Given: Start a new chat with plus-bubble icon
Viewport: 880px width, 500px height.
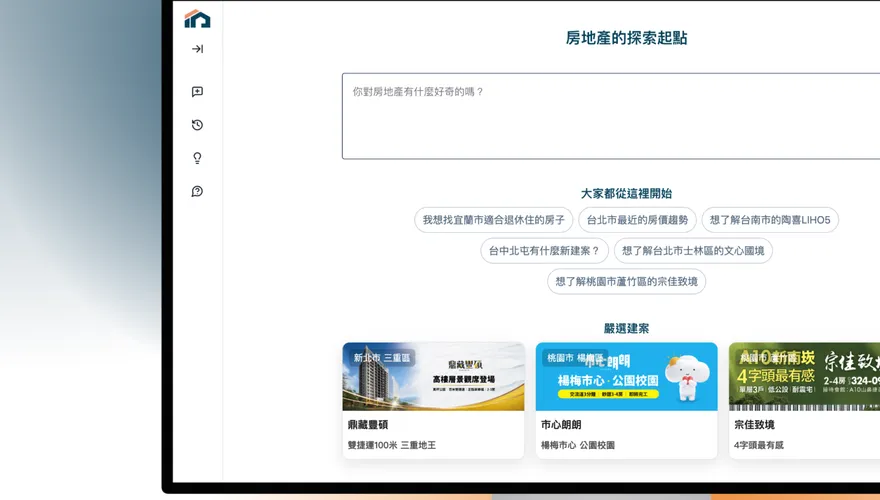Looking at the screenshot, I should (197, 91).
